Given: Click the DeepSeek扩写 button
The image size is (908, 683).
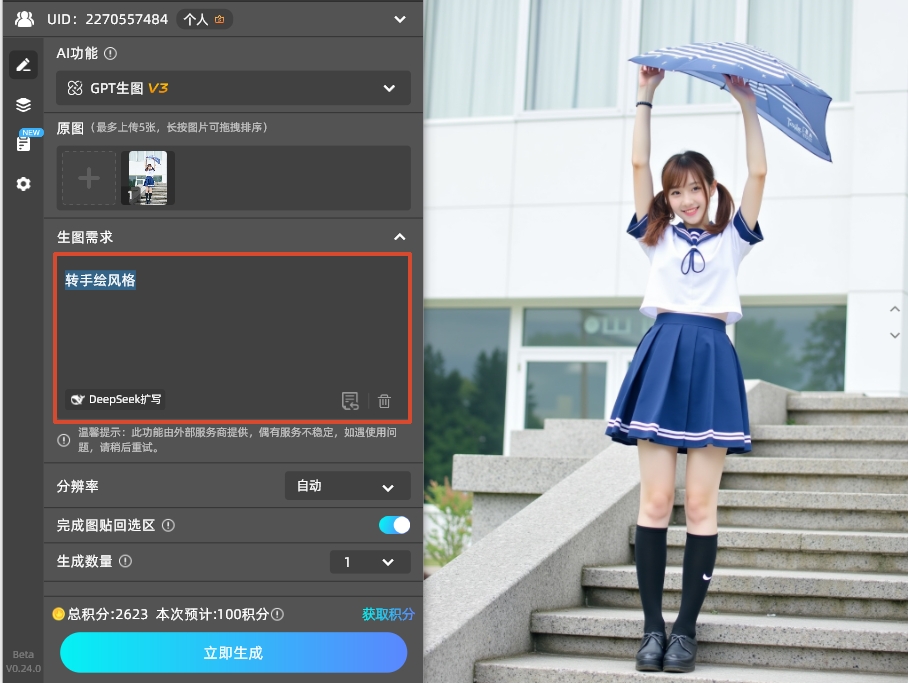Looking at the screenshot, I should click(x=116, y=399).
